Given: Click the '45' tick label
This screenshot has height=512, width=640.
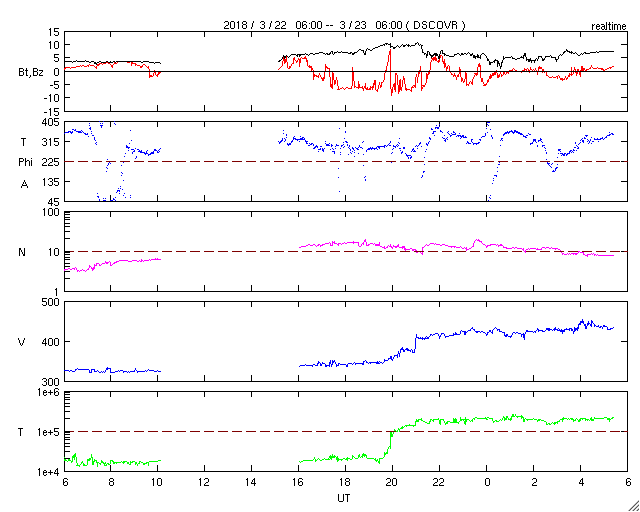Looking at the screenshot, I should click(53, 202).
